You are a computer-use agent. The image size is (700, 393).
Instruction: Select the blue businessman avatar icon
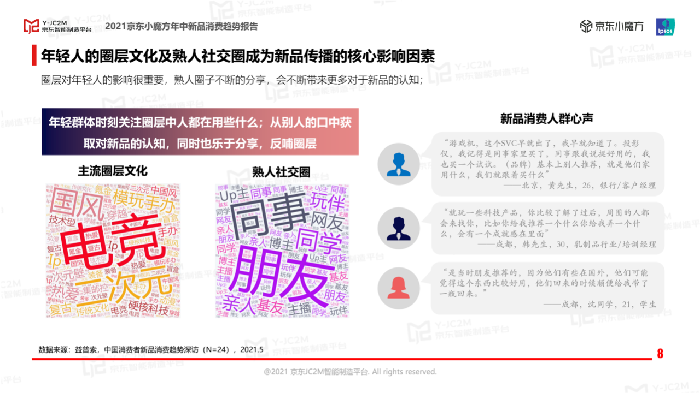click(398, 164)
